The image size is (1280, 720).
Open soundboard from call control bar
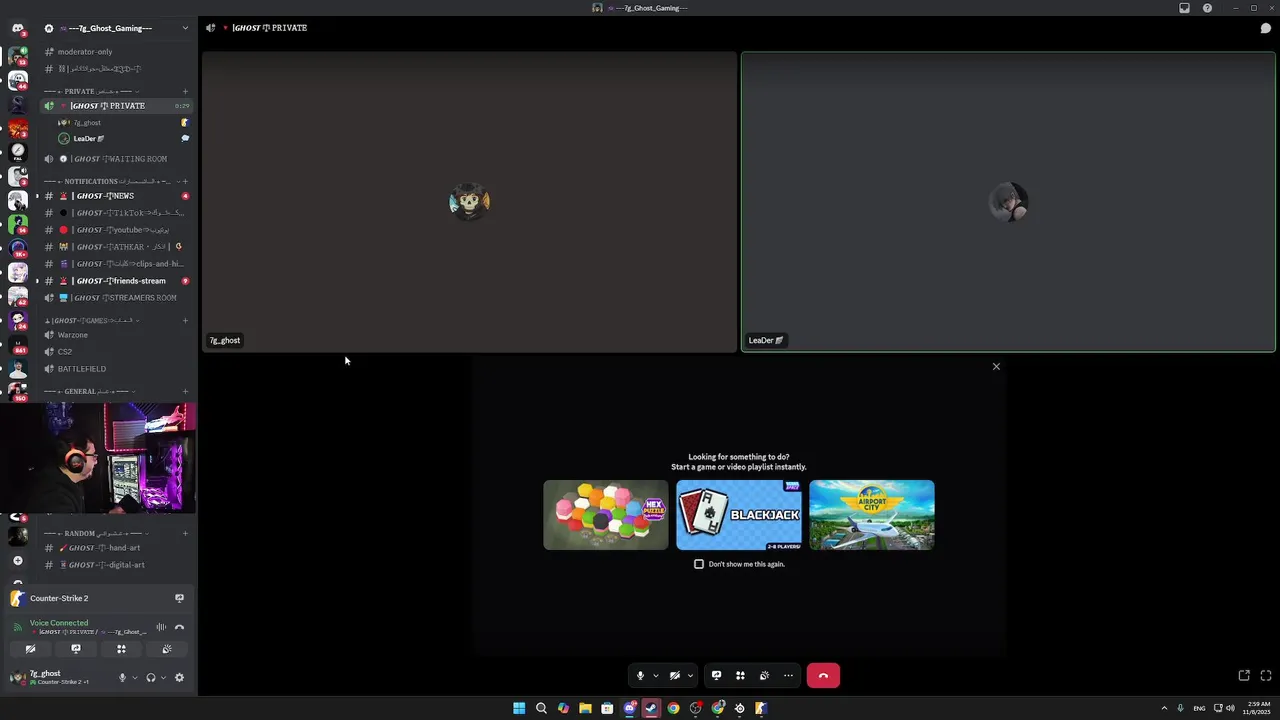click(x=764, y=676)
